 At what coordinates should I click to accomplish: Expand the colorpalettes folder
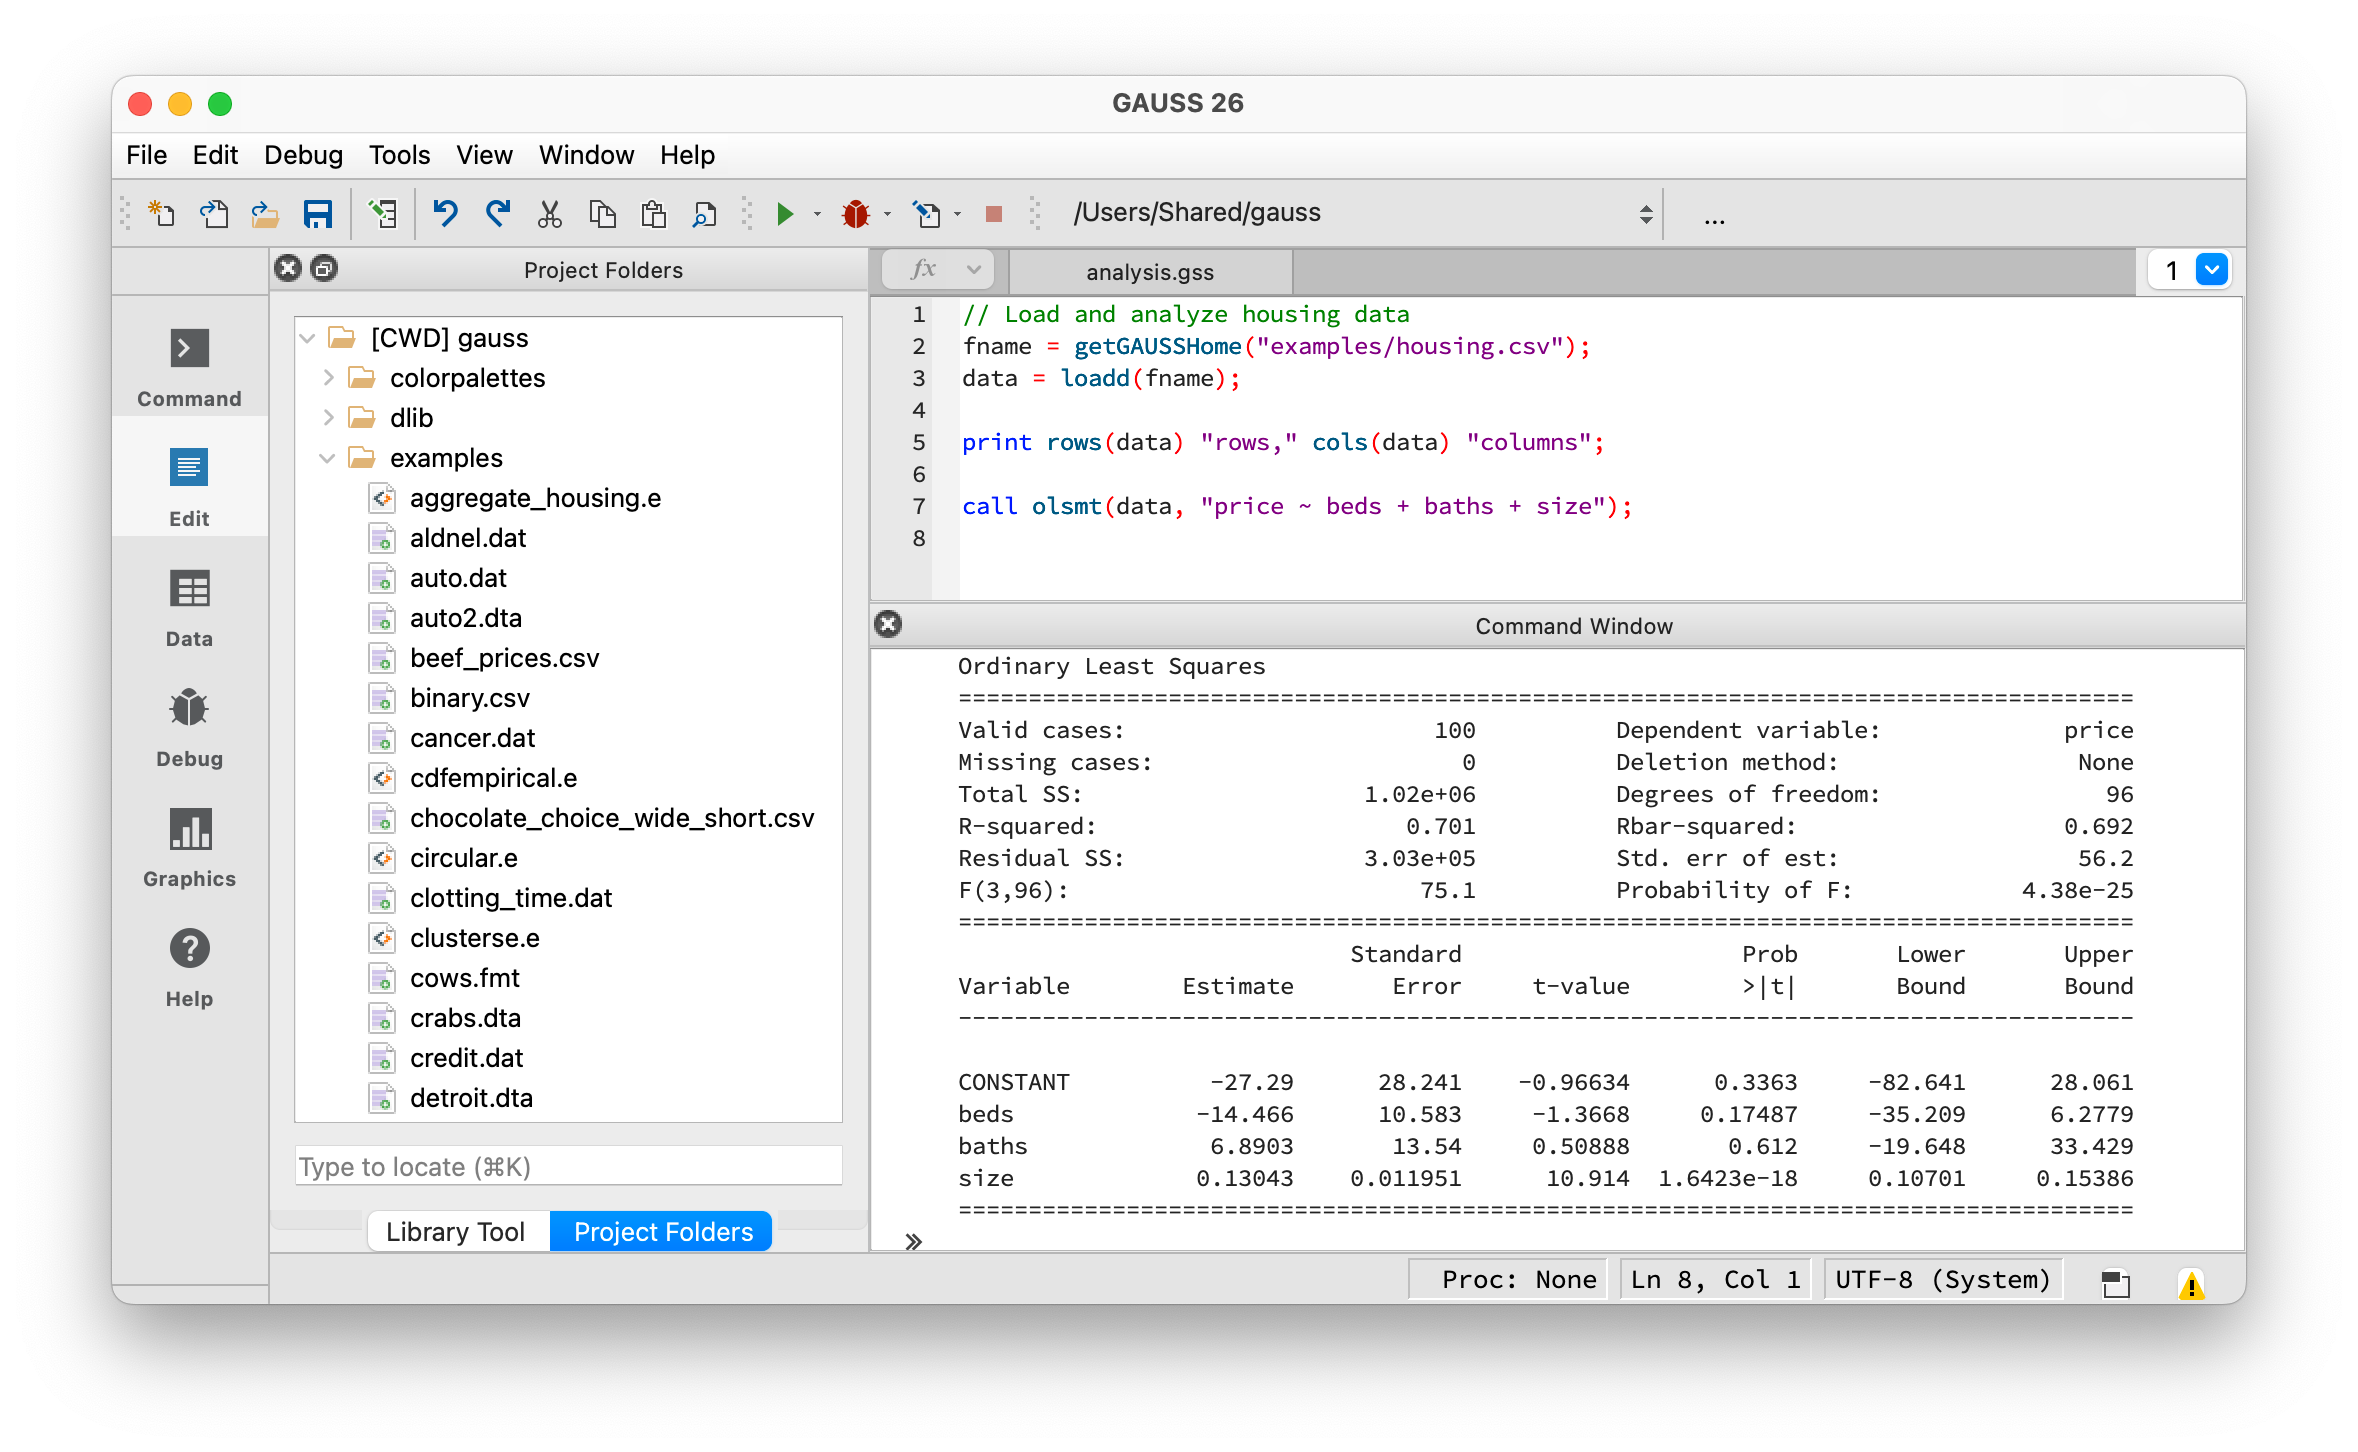click(x=327, y=378)
